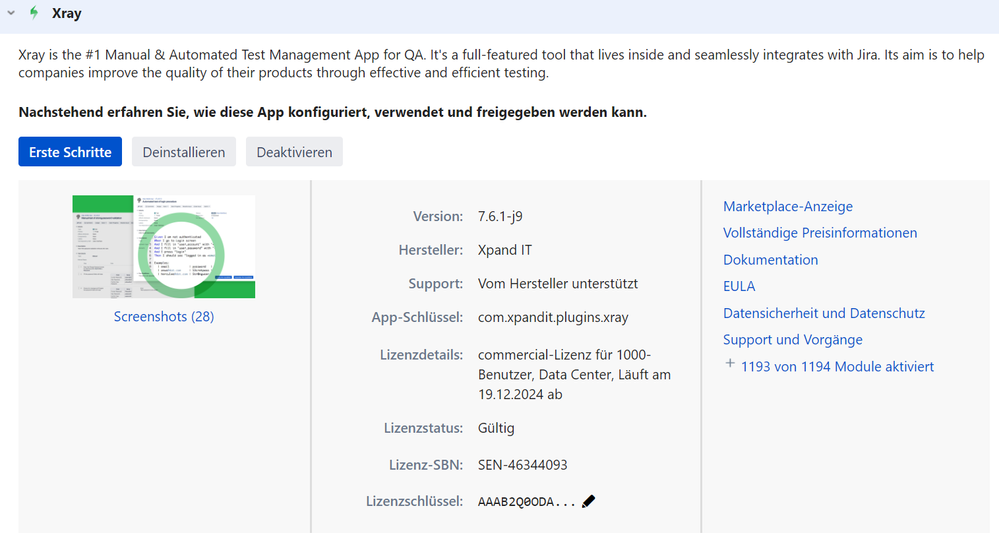Click the bold Nachstehend erfahren Sie heading
The width and height of the screenshot is (999, 547).
(333, 112)
